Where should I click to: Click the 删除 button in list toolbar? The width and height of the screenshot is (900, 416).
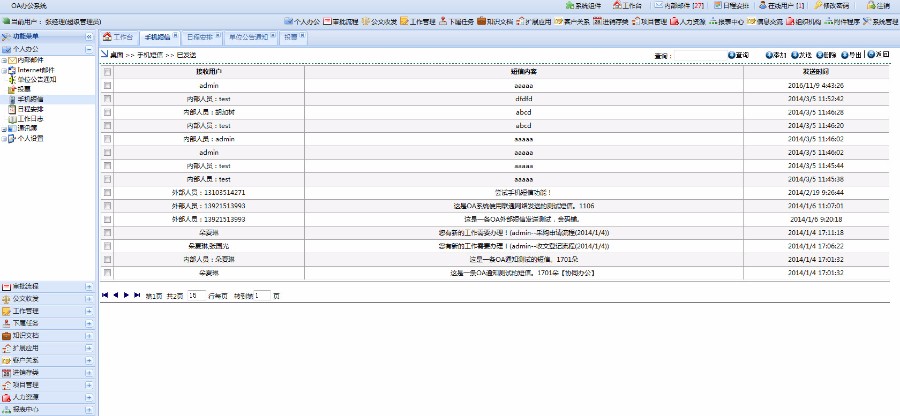(x=826, y=55)
